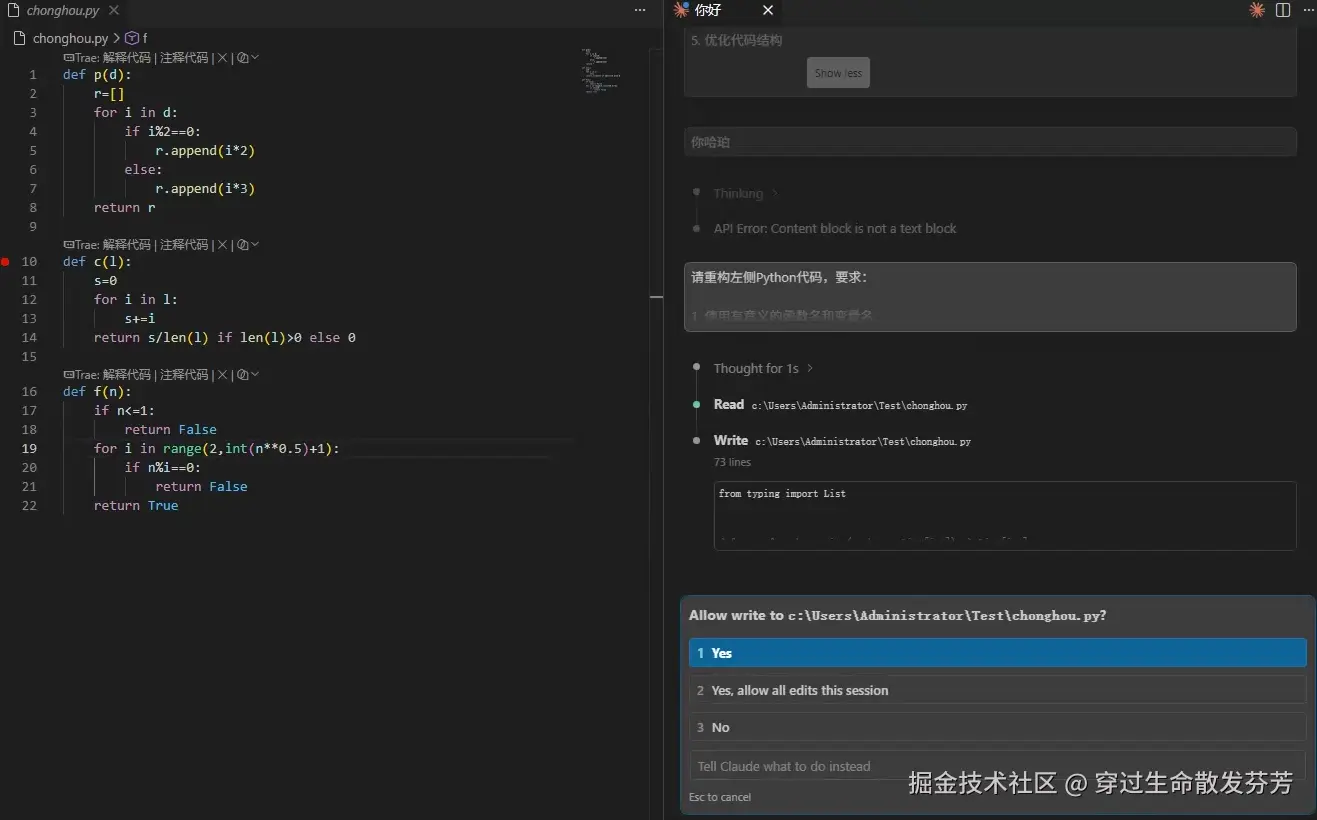This screenshot has width=1317, height=820.
Task: Click the 5. 优化代码结构 list item
Action: coord(736,41)
